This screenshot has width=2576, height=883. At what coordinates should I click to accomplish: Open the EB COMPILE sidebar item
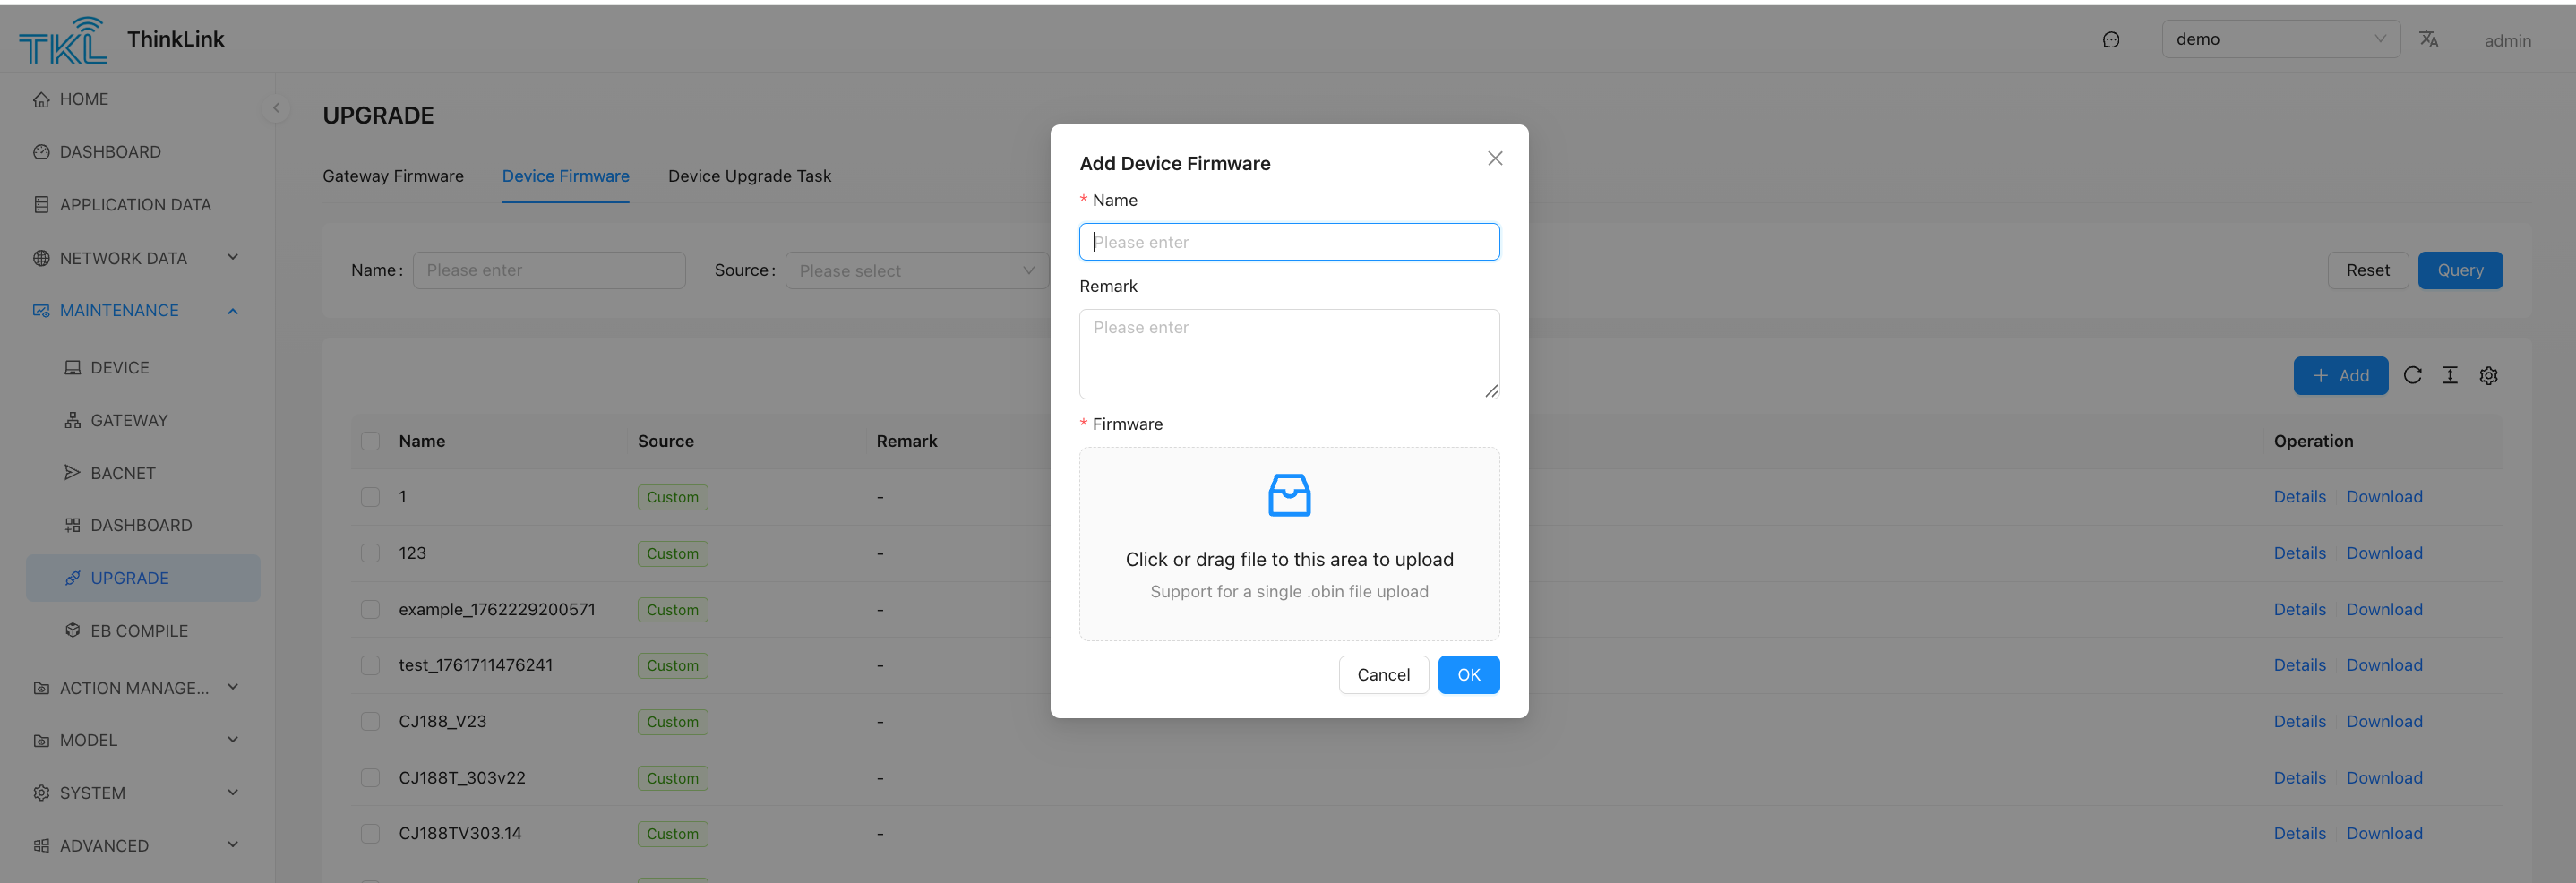point(139,631)
